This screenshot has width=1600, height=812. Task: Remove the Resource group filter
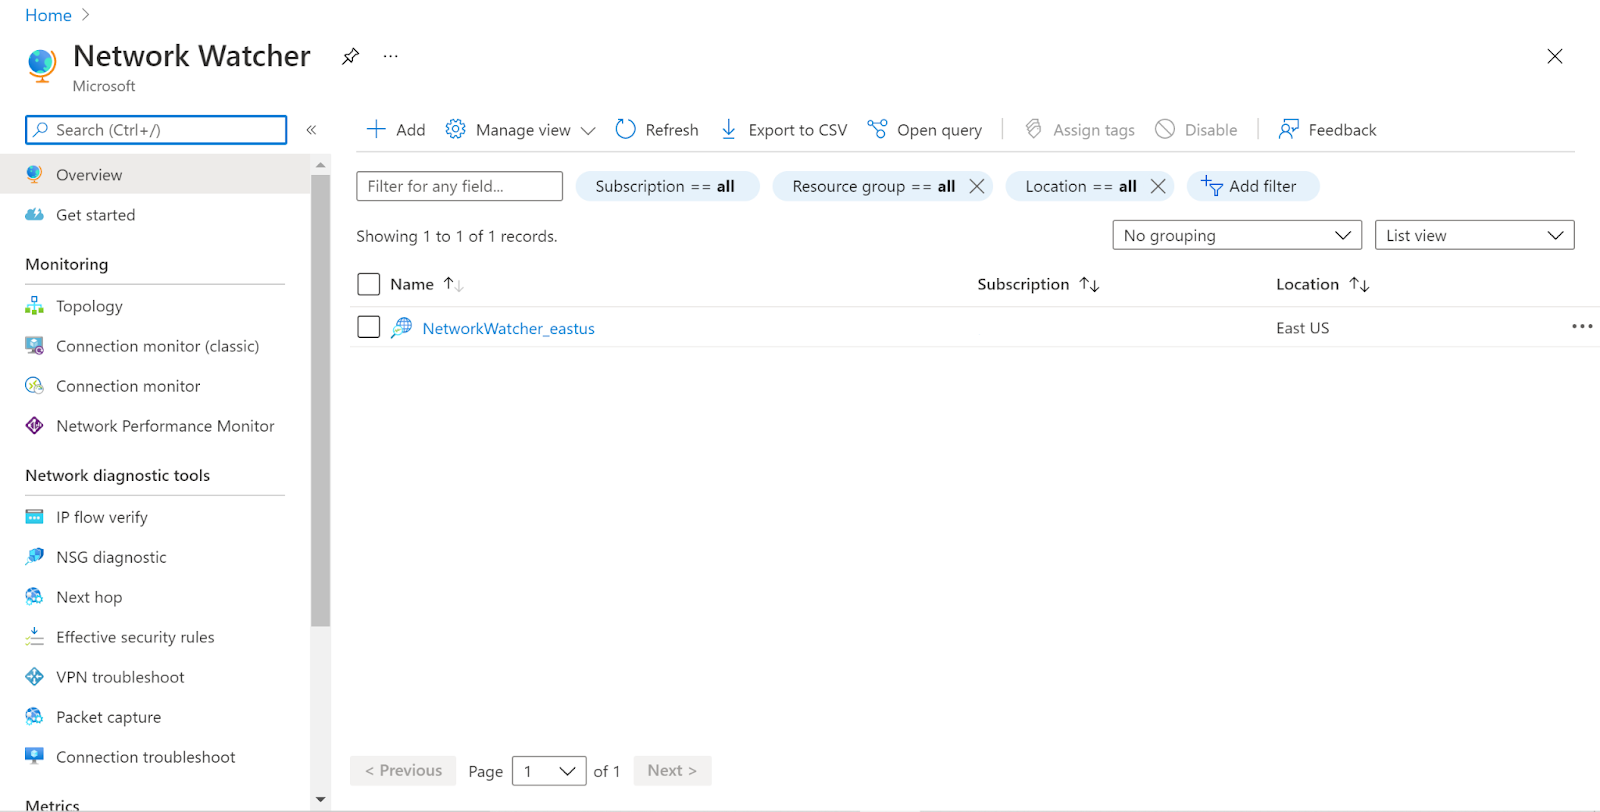coord(977,187)
